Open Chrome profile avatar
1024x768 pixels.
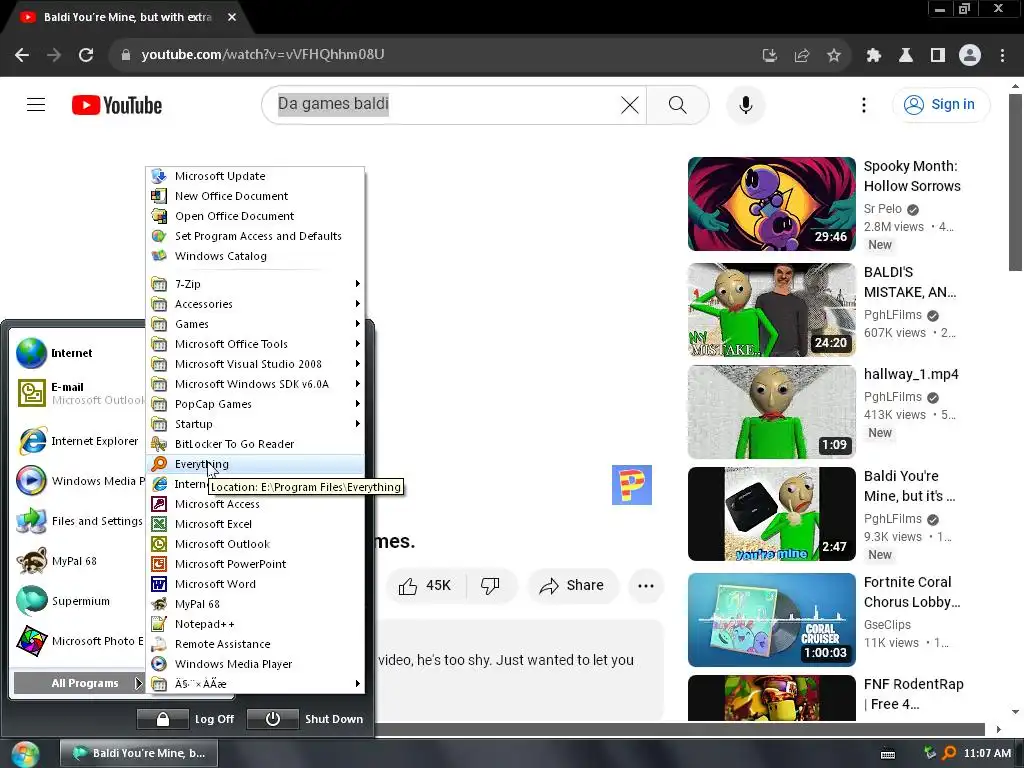[970, 55]
